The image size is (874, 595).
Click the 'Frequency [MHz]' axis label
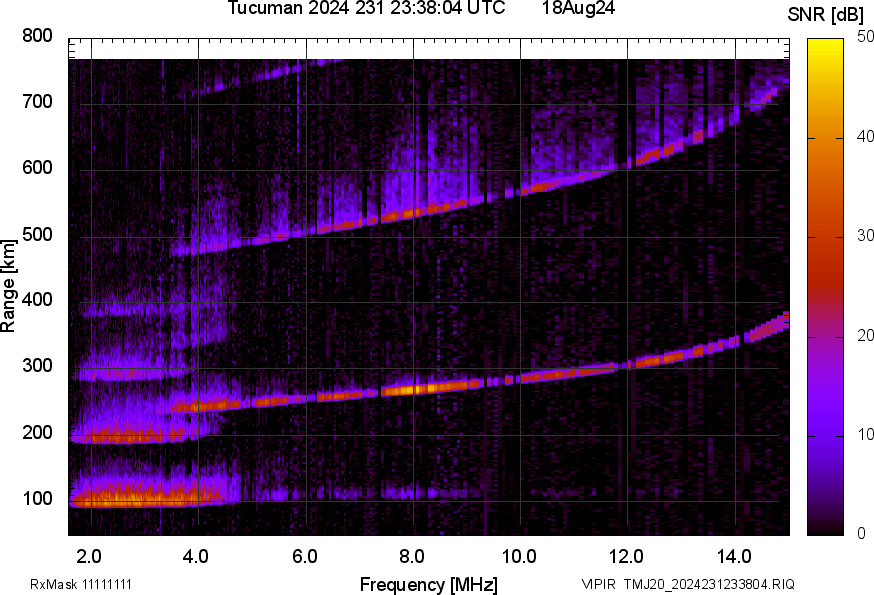coord(429,585)
